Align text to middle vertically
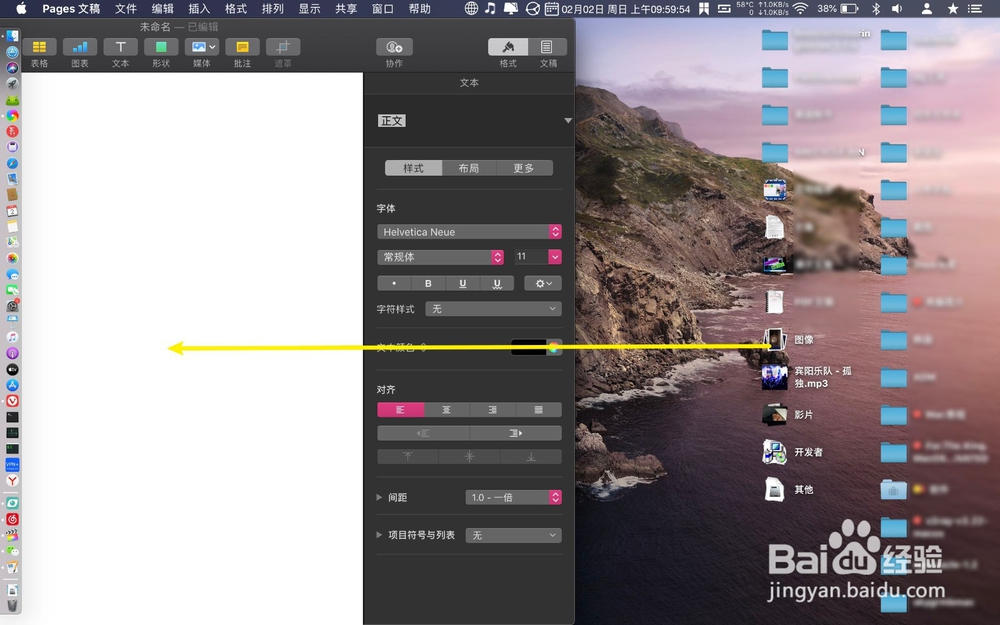The width and height of the screenshot is (1000, 625). coord(469,457)
